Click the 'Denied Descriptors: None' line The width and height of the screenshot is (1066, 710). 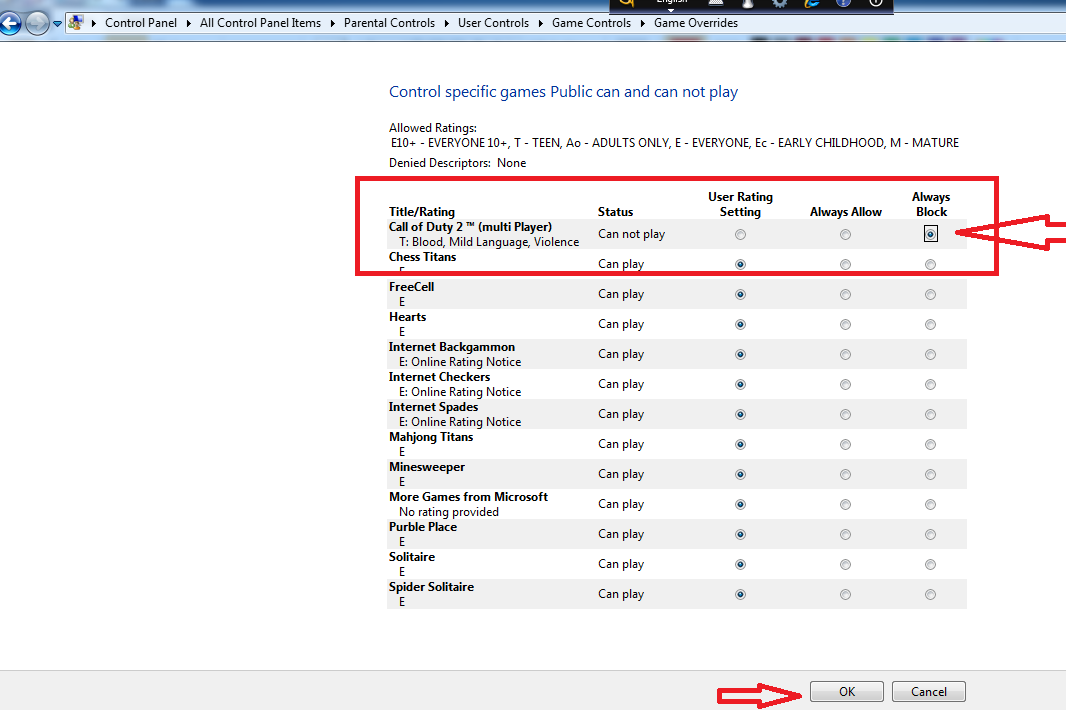point(458,163)
